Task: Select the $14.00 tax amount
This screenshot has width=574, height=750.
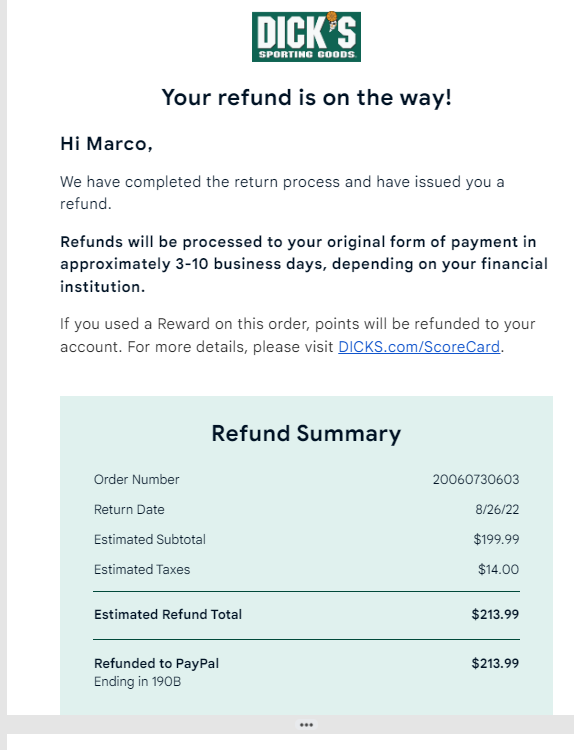Action: (x=498, y=570)
